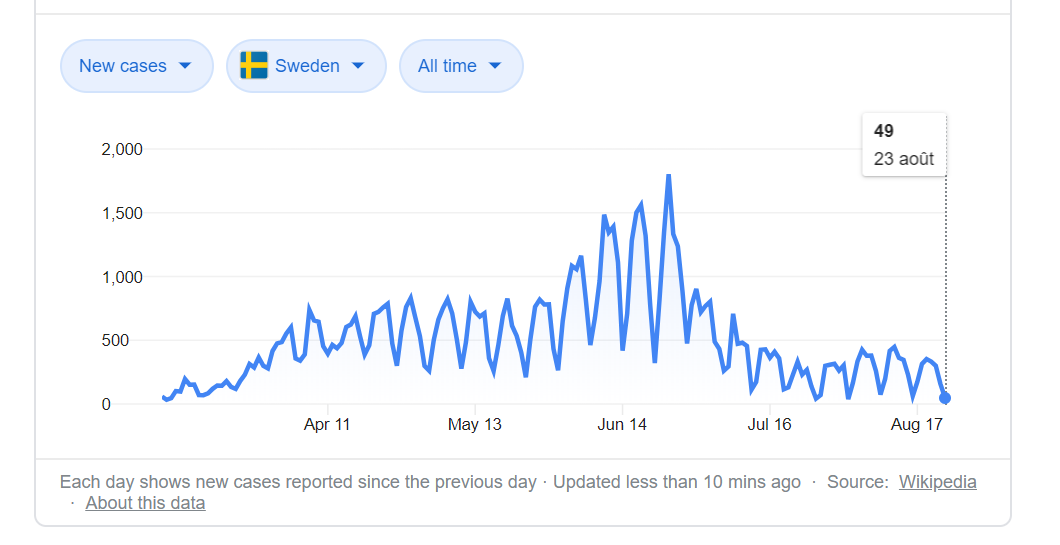Expand the New cases dropdown arrow

click(x=184, y=66)
